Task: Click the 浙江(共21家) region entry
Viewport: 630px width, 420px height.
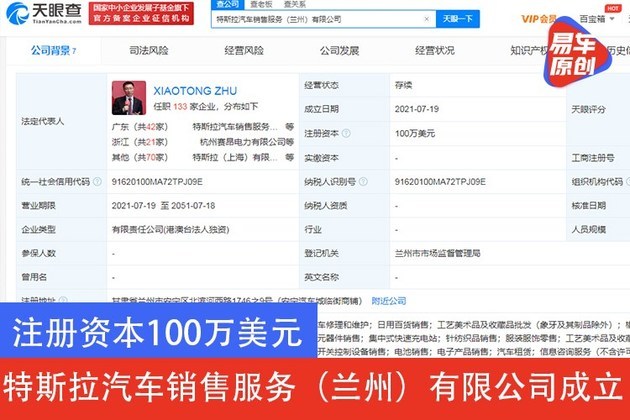Action: tap(140, 142)
